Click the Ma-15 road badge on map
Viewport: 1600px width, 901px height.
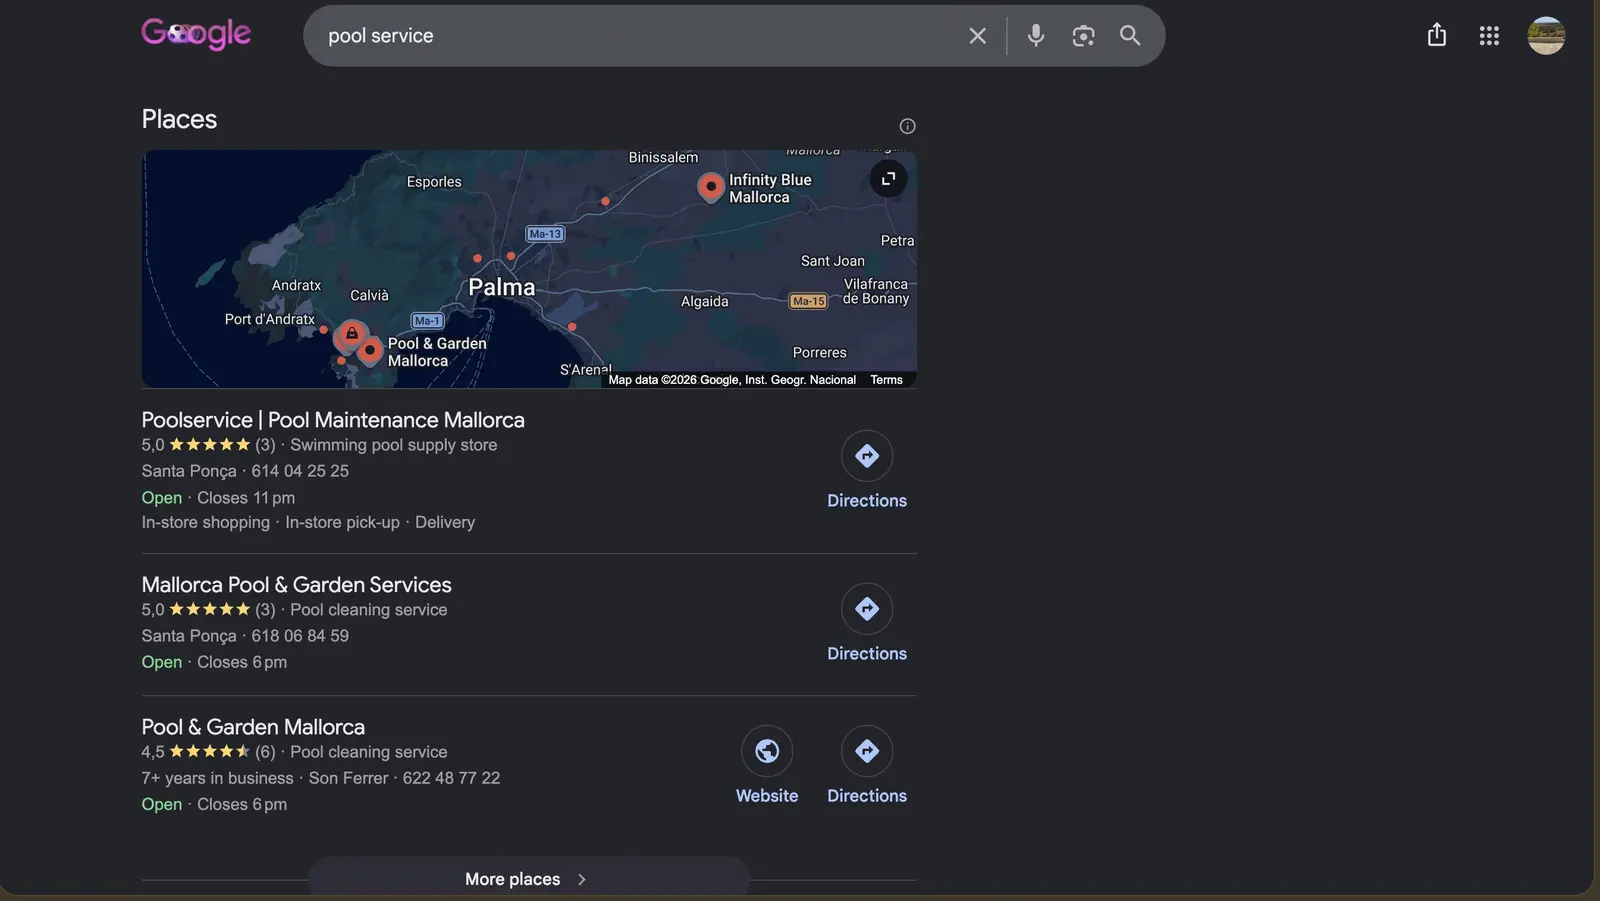[808, 301]
